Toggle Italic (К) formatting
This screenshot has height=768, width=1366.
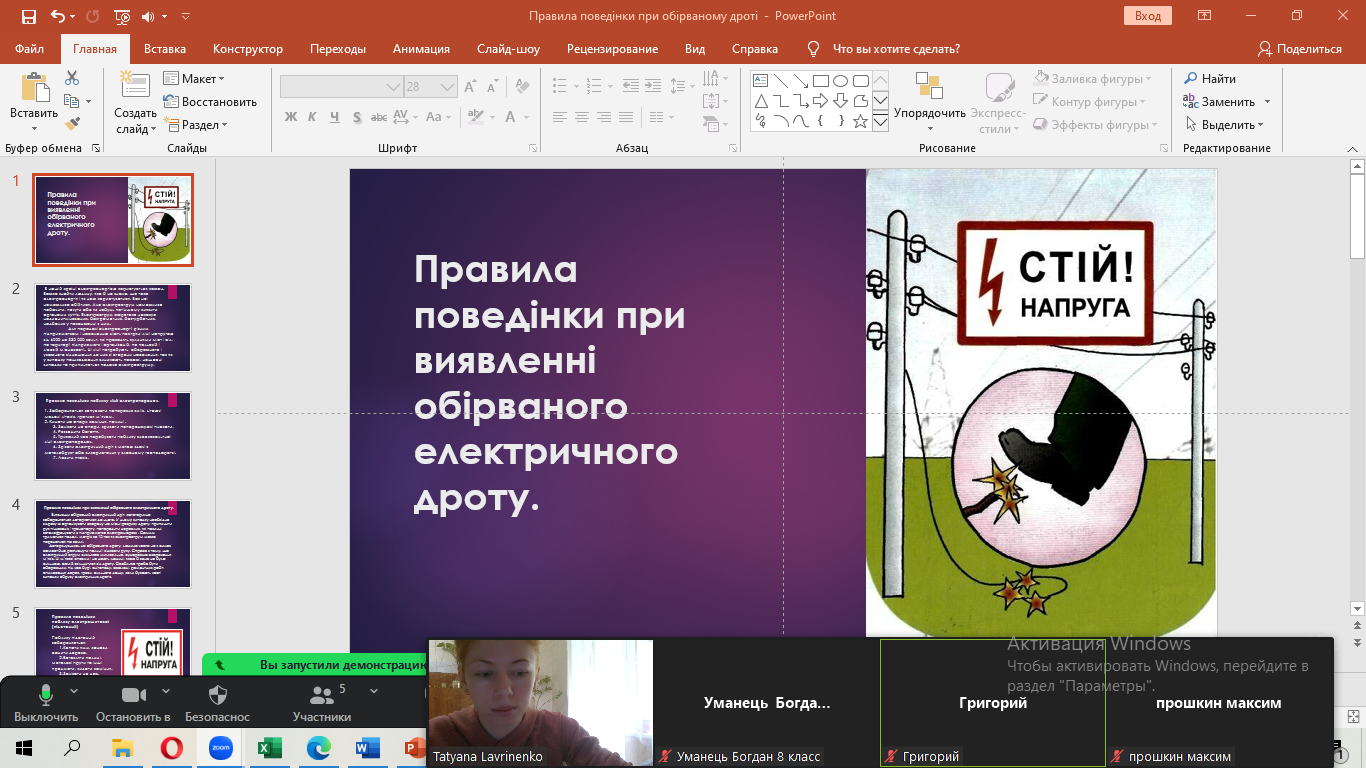point(314,117)
